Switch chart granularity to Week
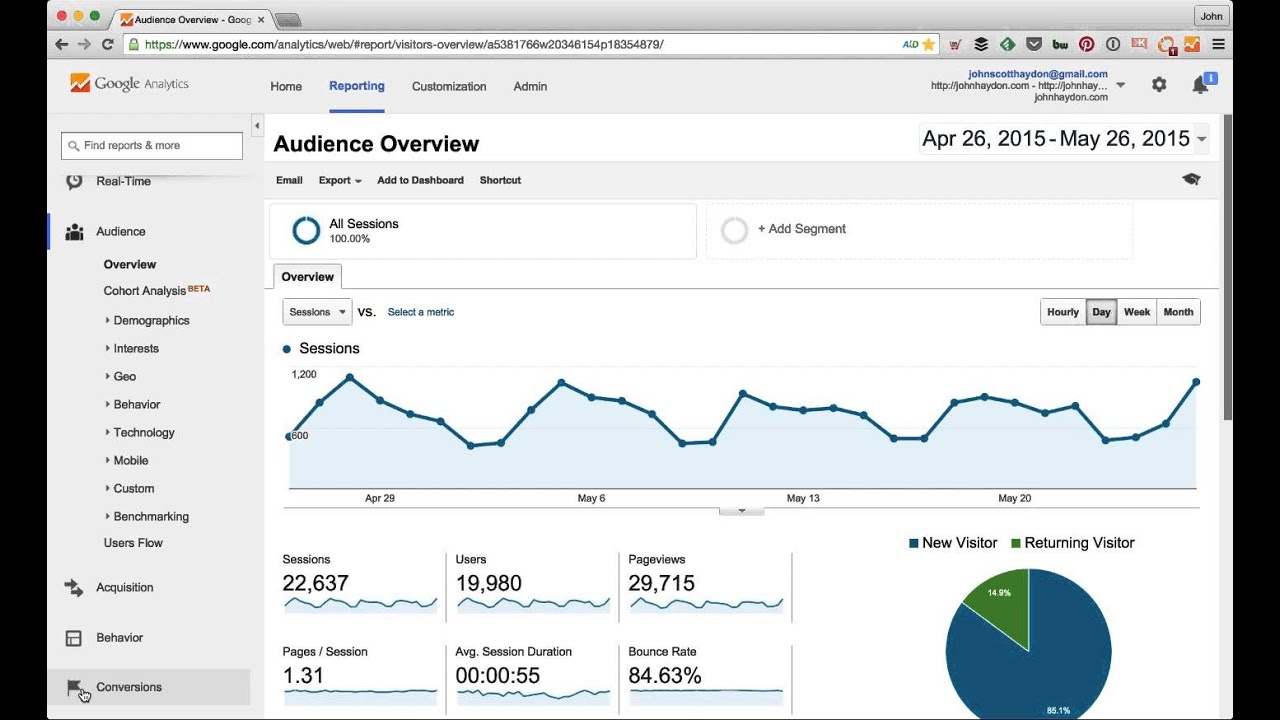1280x720 pixels. coord(1136,312)
